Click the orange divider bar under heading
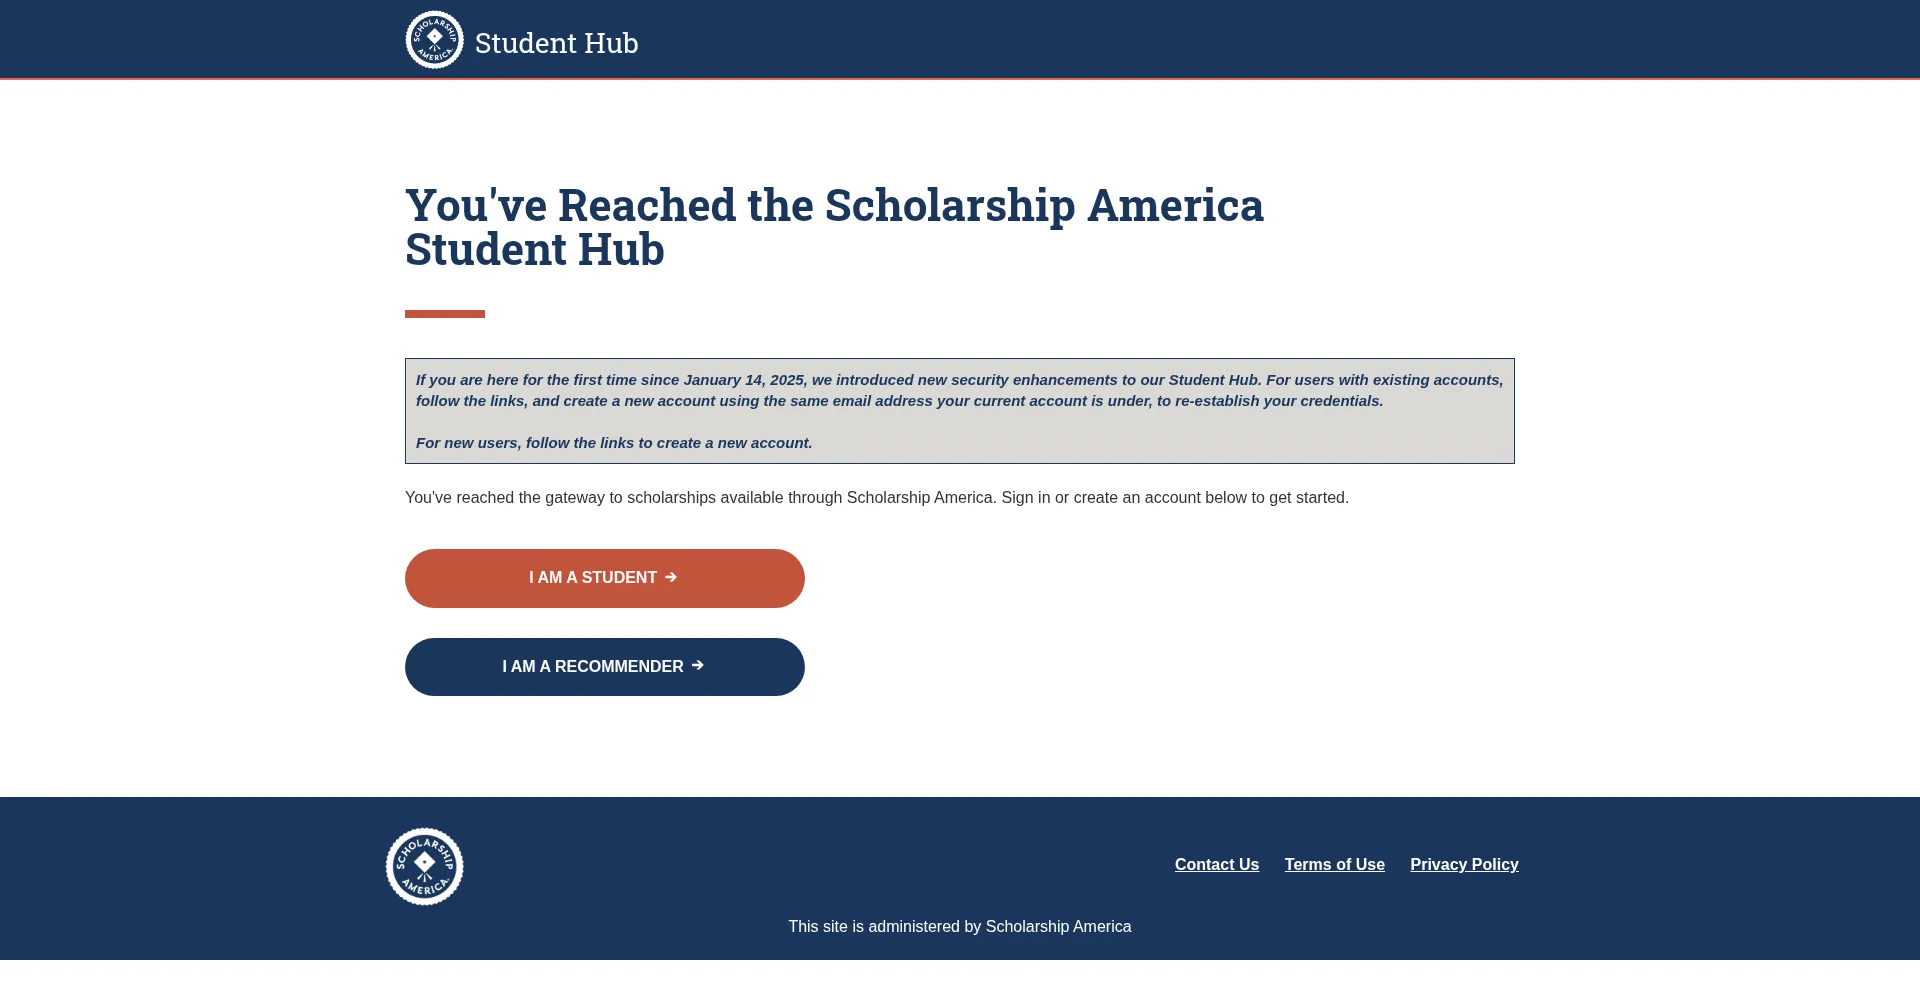Viewport: 1920px width, 993px height. click(445, 314)
